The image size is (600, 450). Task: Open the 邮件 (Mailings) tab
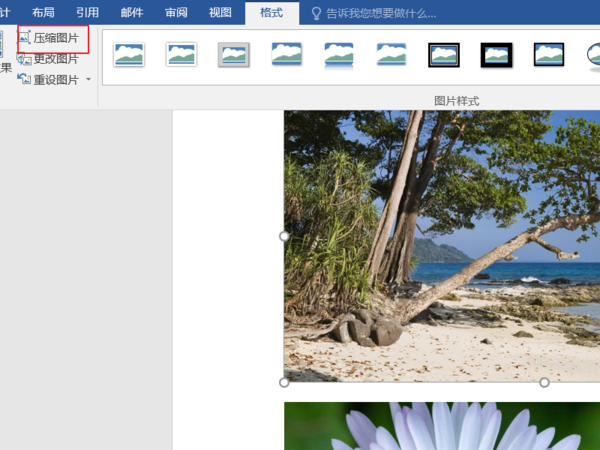point(132,13)
